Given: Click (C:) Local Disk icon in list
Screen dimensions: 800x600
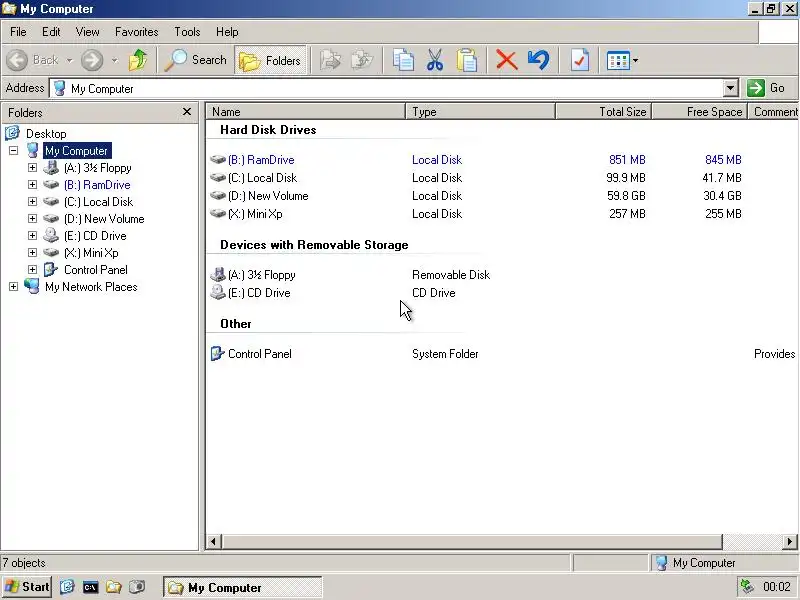Looking at the screenshot, I should pos(218,178).
